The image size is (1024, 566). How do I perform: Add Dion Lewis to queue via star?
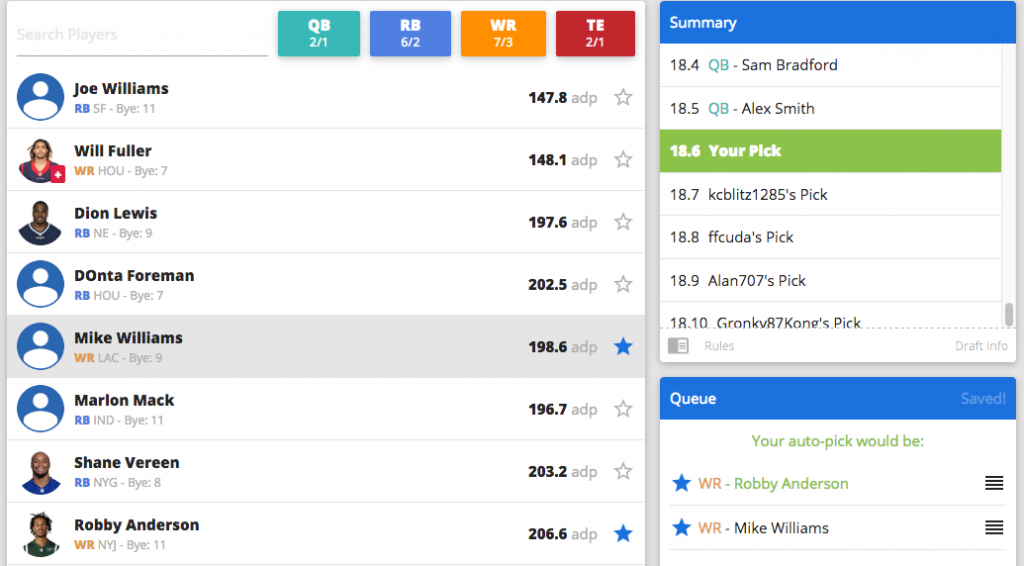pos(623,222)
